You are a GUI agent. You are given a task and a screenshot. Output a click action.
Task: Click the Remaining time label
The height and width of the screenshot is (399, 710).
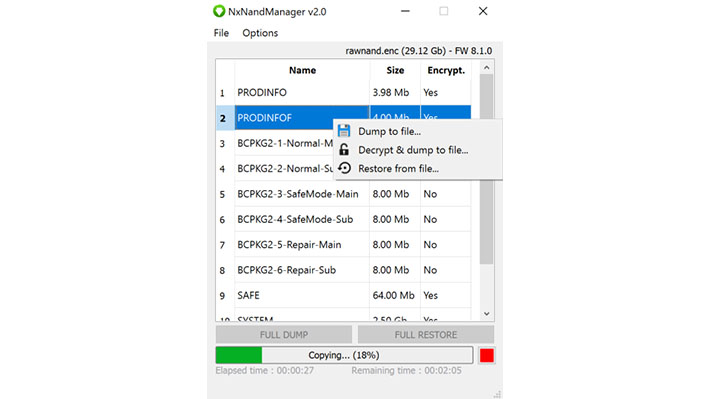pos(406,370)
